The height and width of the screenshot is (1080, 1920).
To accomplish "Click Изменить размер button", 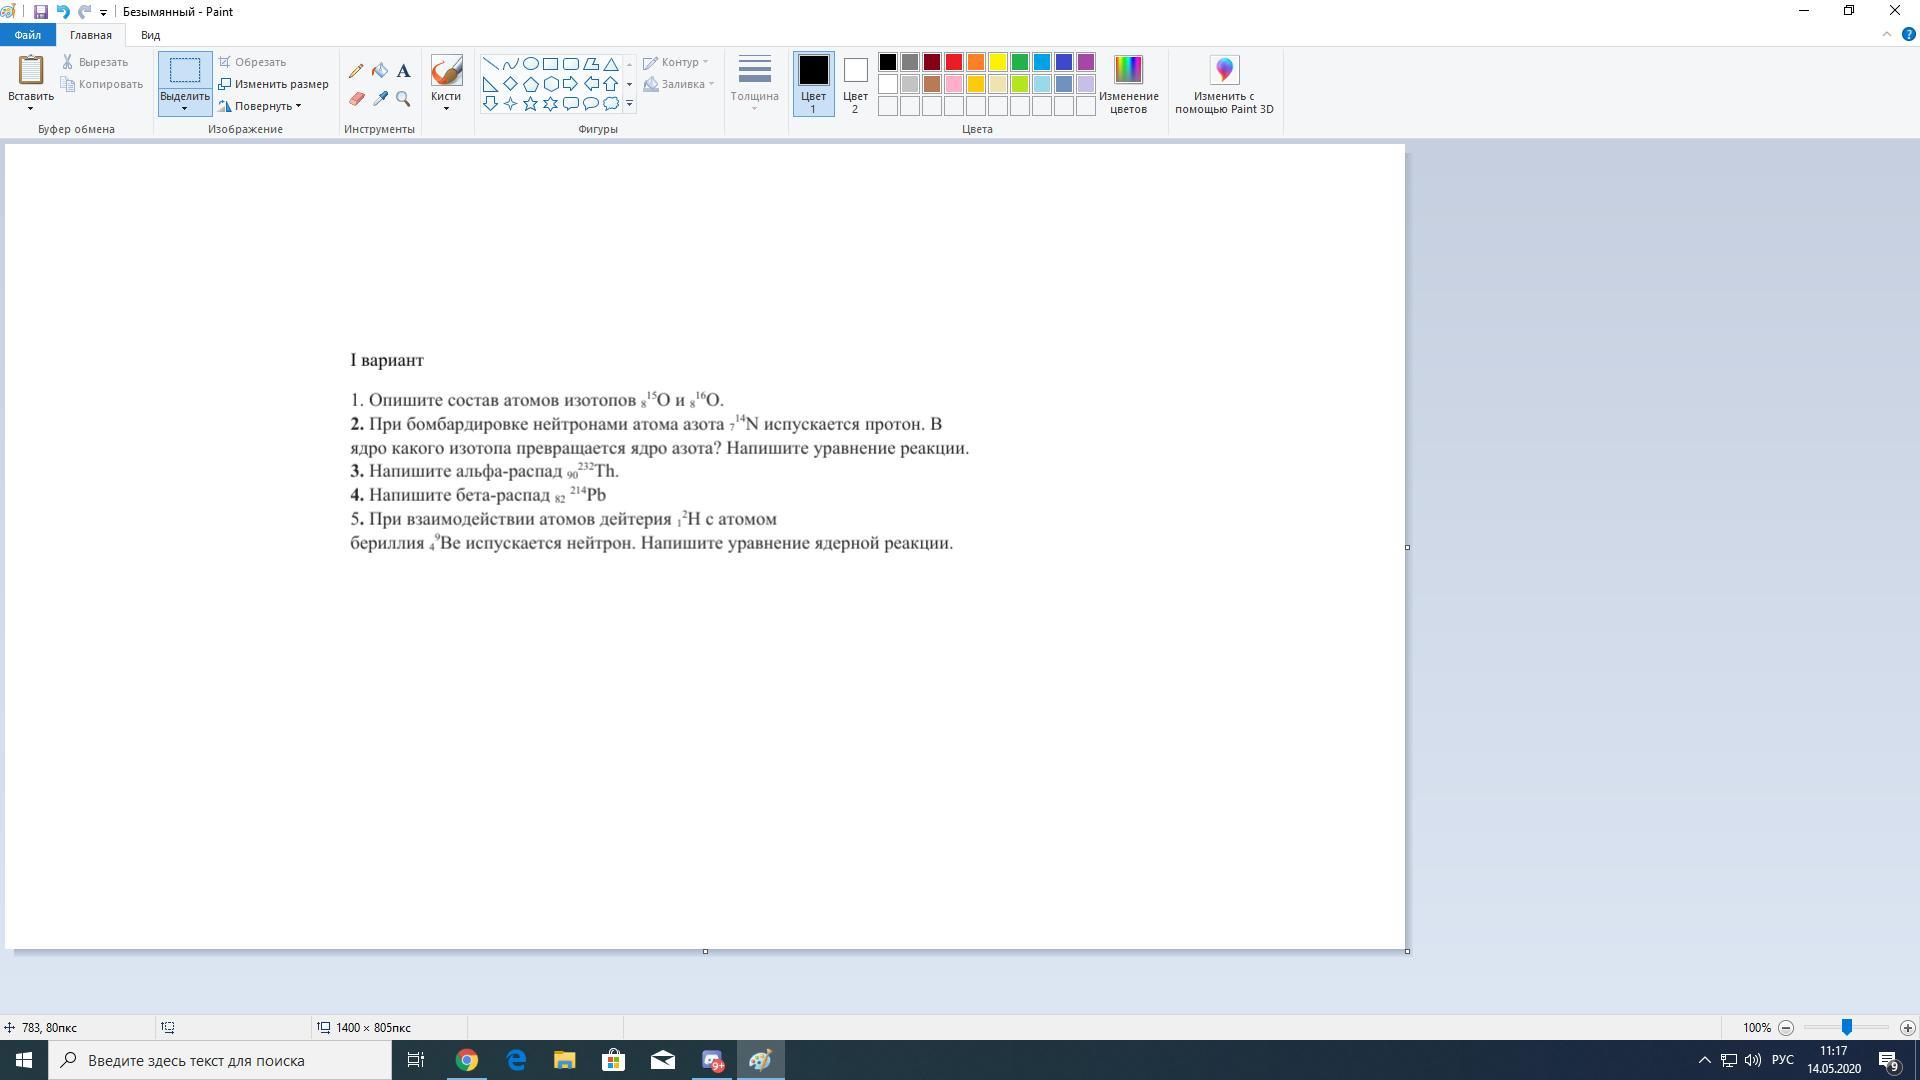I will 273,84.
